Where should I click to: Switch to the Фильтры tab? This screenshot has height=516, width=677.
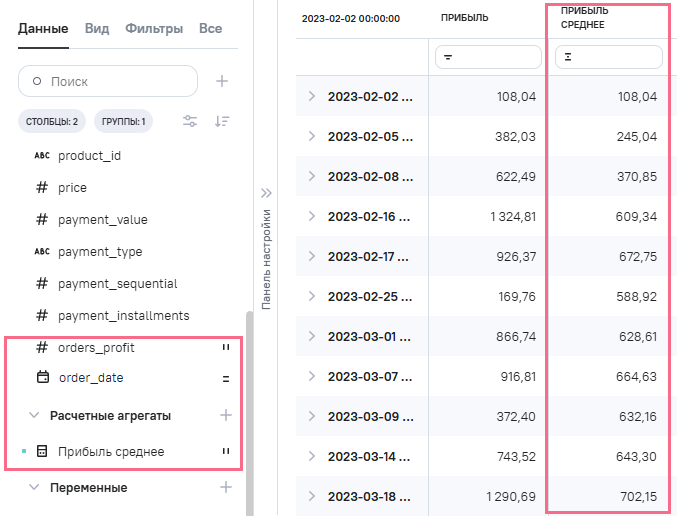point(154,29)
